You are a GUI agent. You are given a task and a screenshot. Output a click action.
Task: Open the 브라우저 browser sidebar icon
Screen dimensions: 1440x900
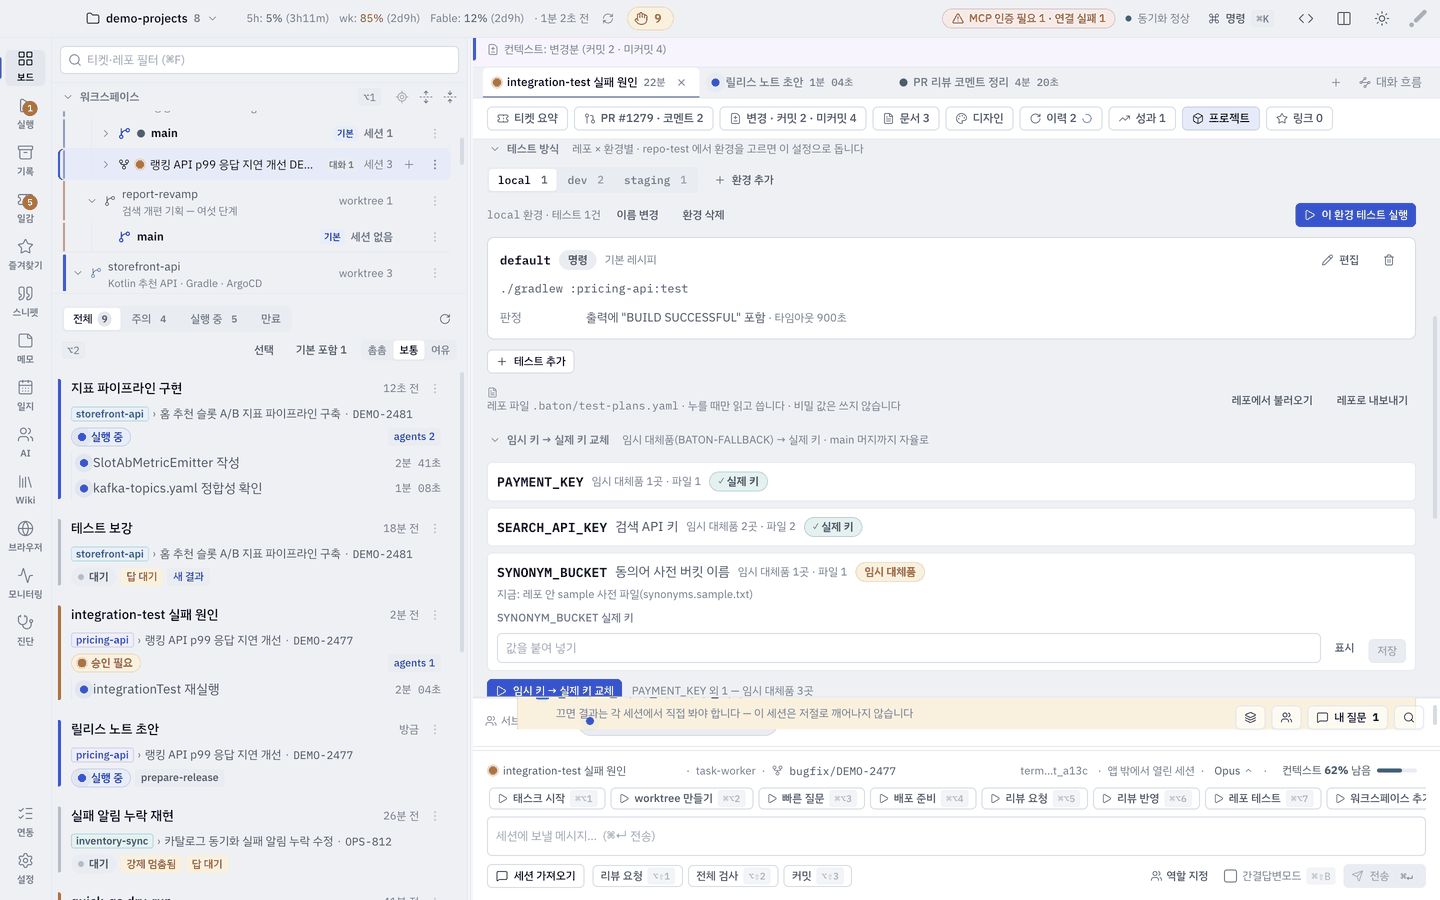click(x=25, y=536)
